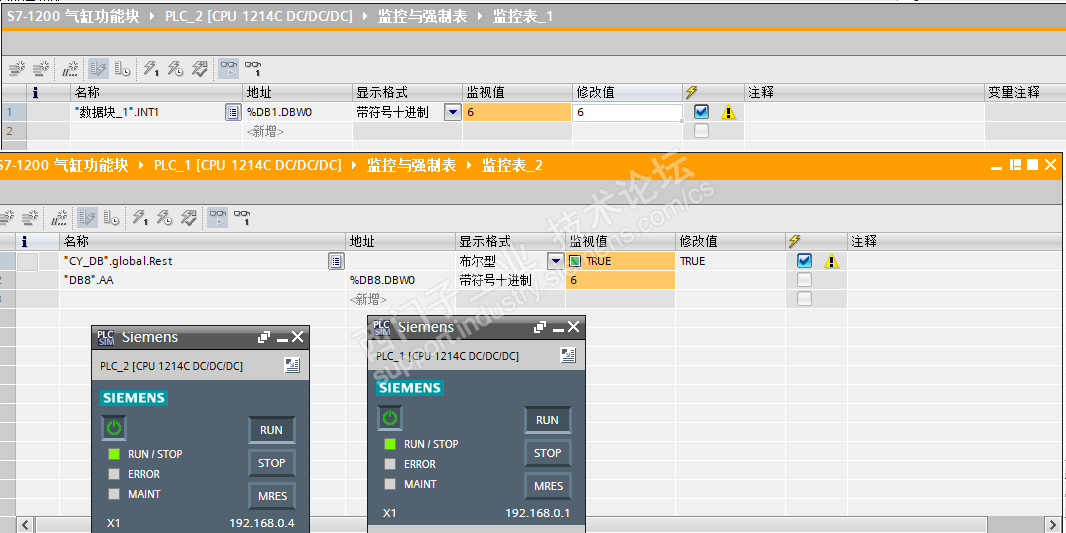Screen dimensions: 1066x533
Task: Open tag picker for "数据块_1".INT1 name cell
Action: [x=233, y=113]
